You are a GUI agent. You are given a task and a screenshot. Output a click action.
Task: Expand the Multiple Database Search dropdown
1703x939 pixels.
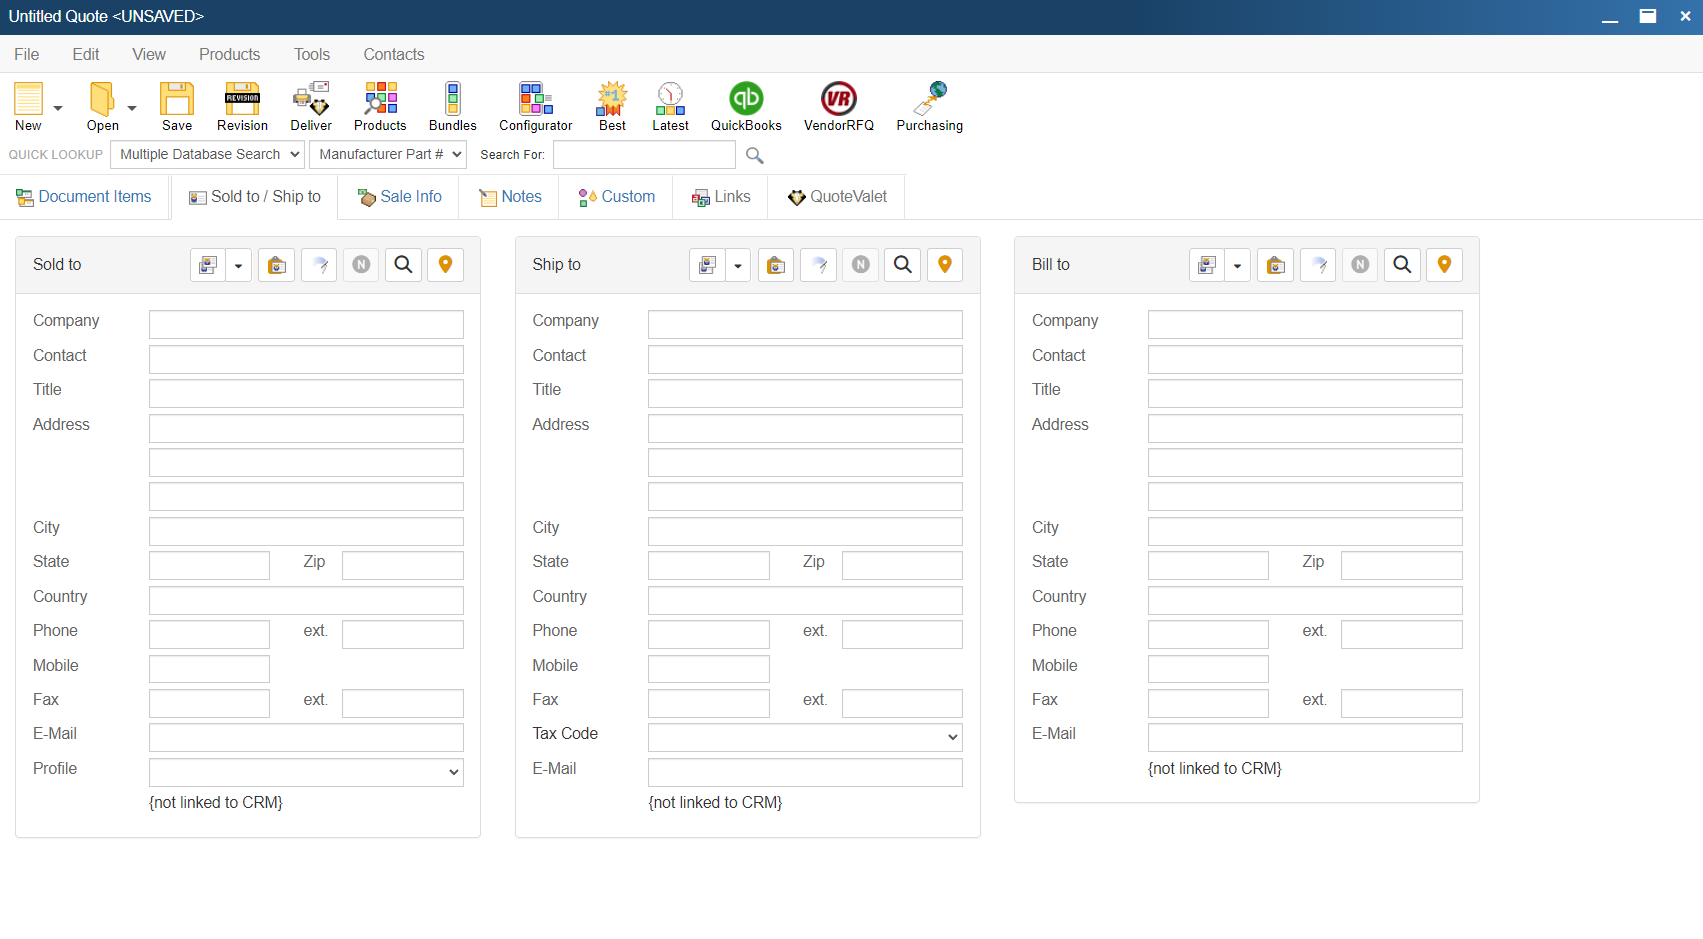pos(208,154)
